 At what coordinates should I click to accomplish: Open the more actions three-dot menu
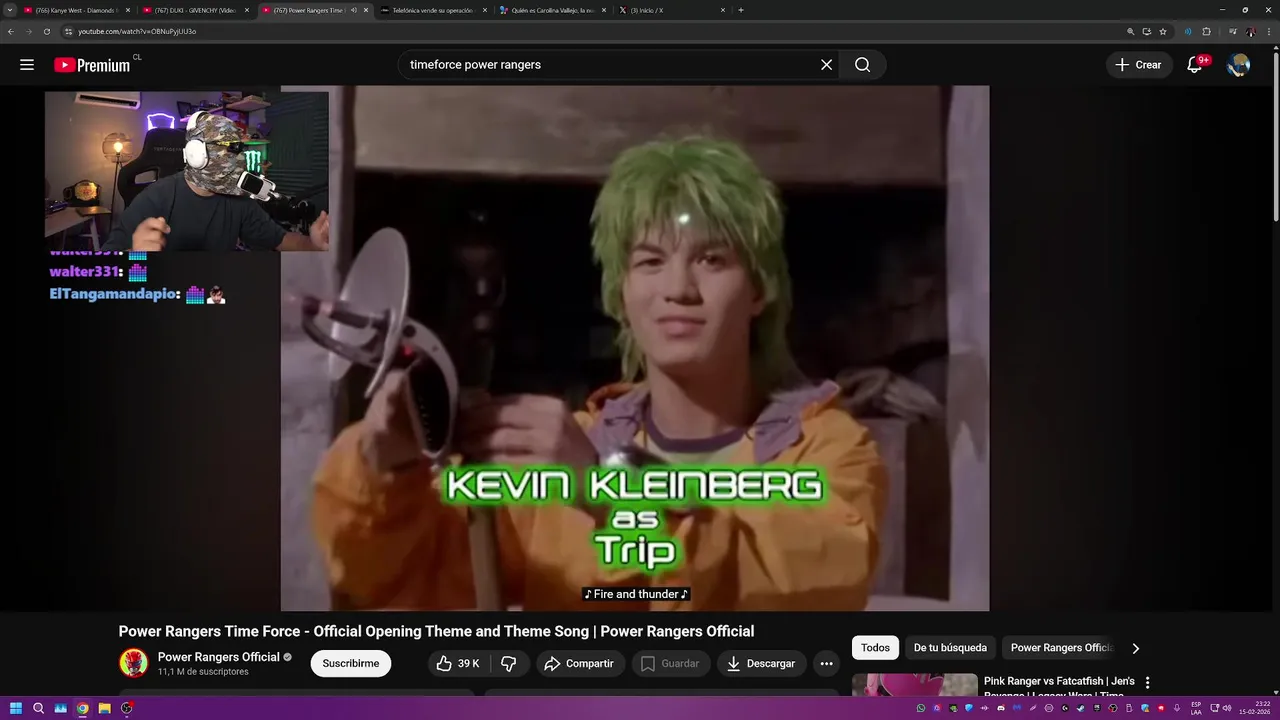[826, 663]
